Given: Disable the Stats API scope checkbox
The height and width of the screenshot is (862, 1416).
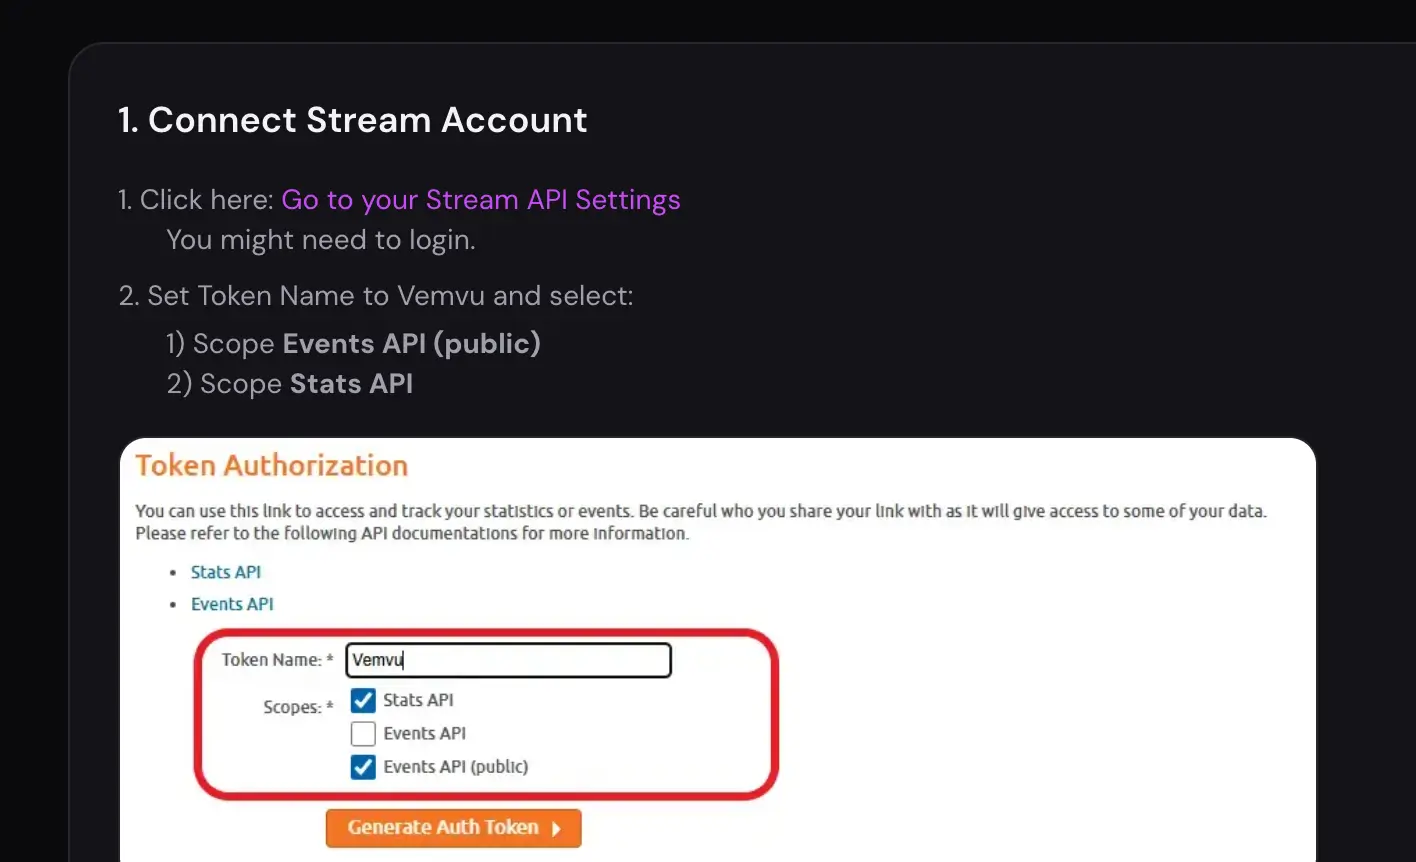Looking at the screenshot, I should point(363,700).
